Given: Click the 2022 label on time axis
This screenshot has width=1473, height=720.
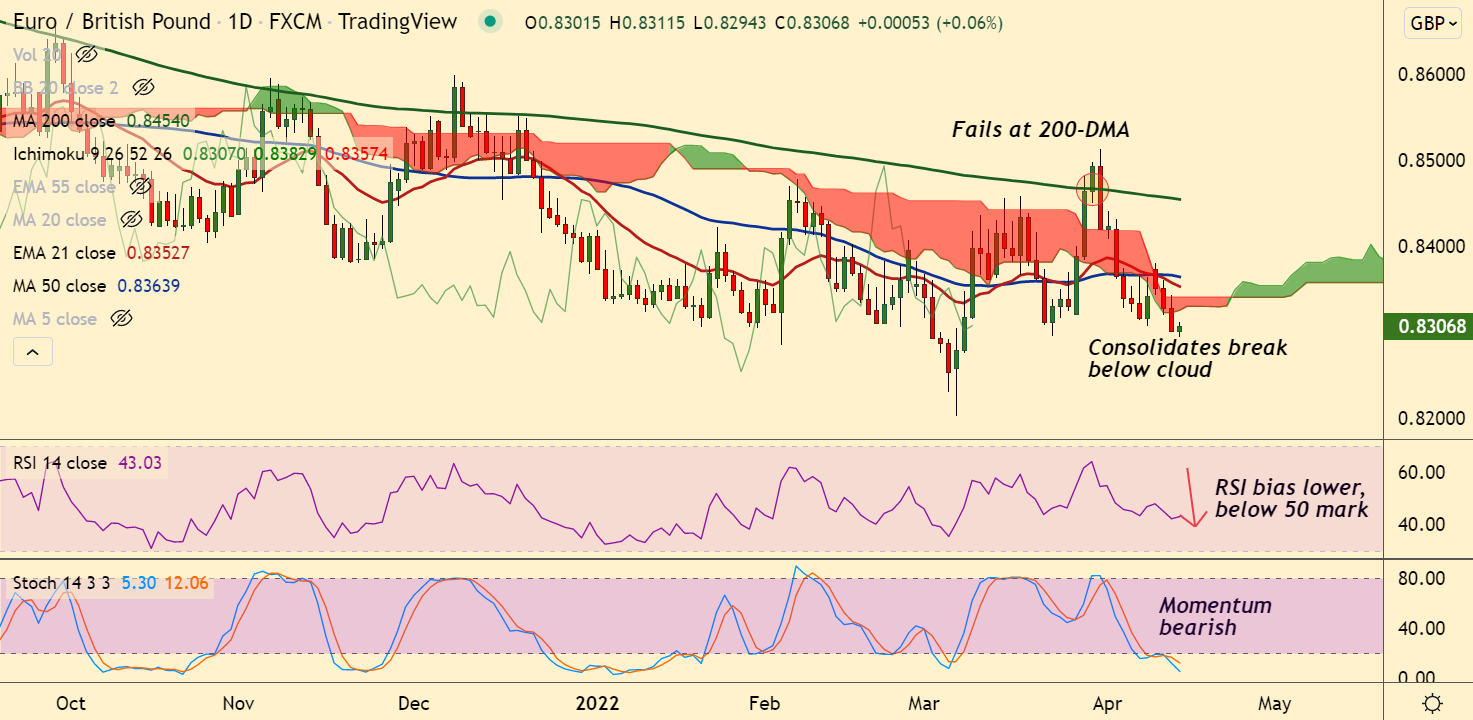Looking at the screenshot, I should [599, 702].
